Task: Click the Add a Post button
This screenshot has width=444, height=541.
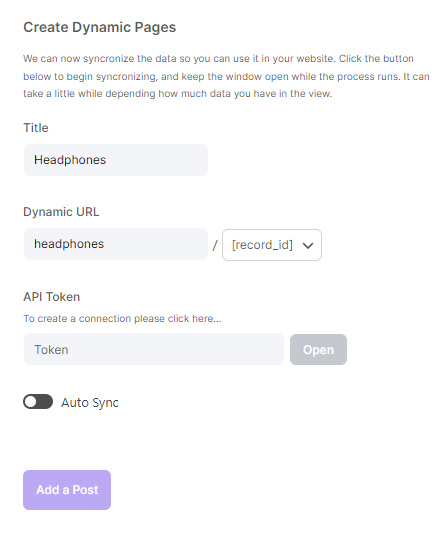Action: pyautogui.click(x=67, y=490)
